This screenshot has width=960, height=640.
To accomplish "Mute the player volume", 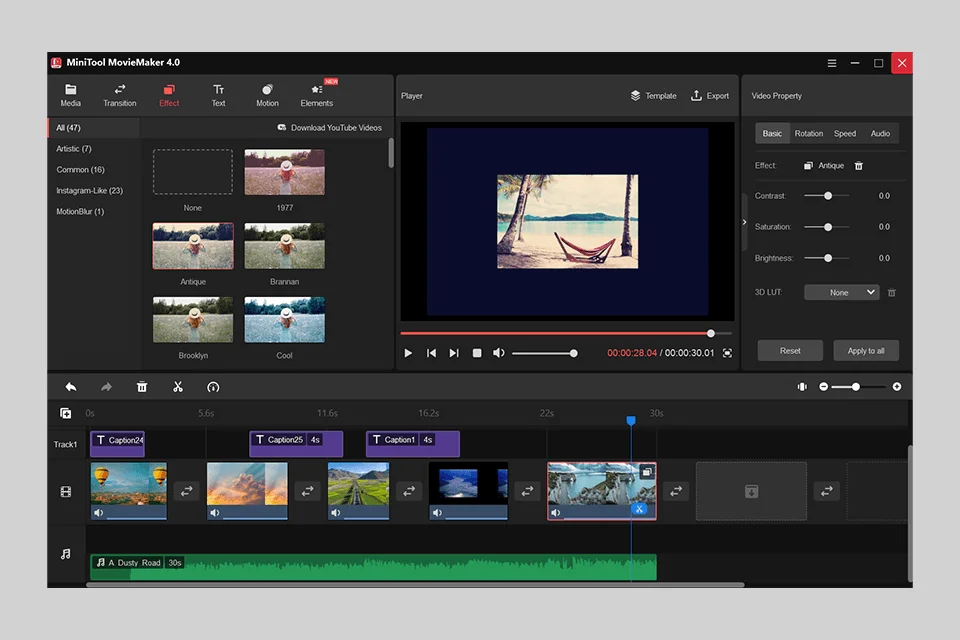I will pyautogui.click(x=499, y=353).
